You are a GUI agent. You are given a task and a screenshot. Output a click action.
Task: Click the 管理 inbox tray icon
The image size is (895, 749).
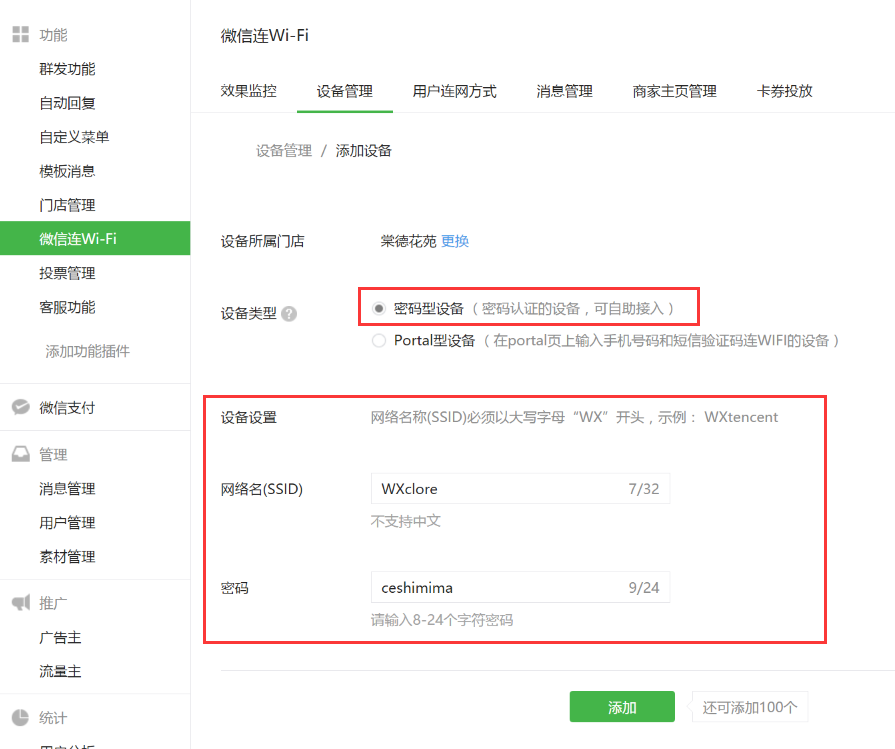20,454
